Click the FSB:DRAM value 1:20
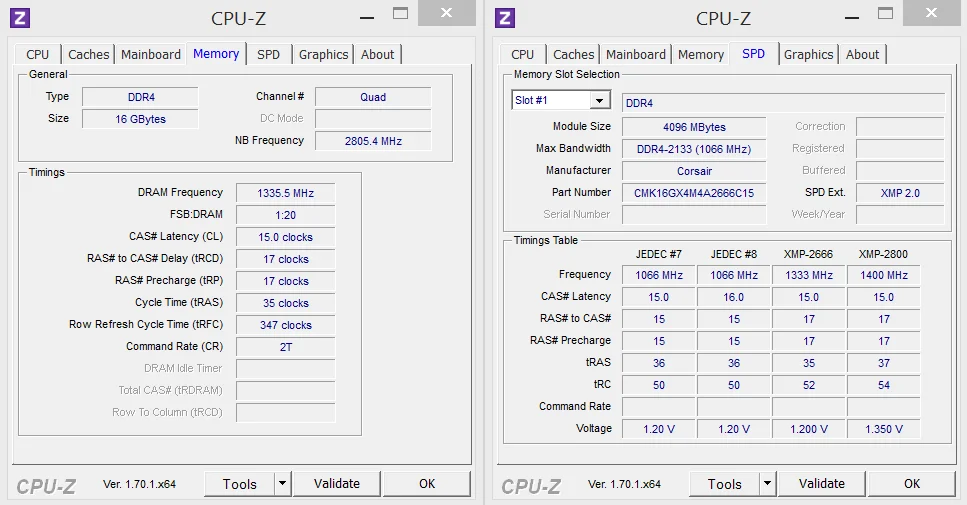Screen dimensions: 967x505 286,215
